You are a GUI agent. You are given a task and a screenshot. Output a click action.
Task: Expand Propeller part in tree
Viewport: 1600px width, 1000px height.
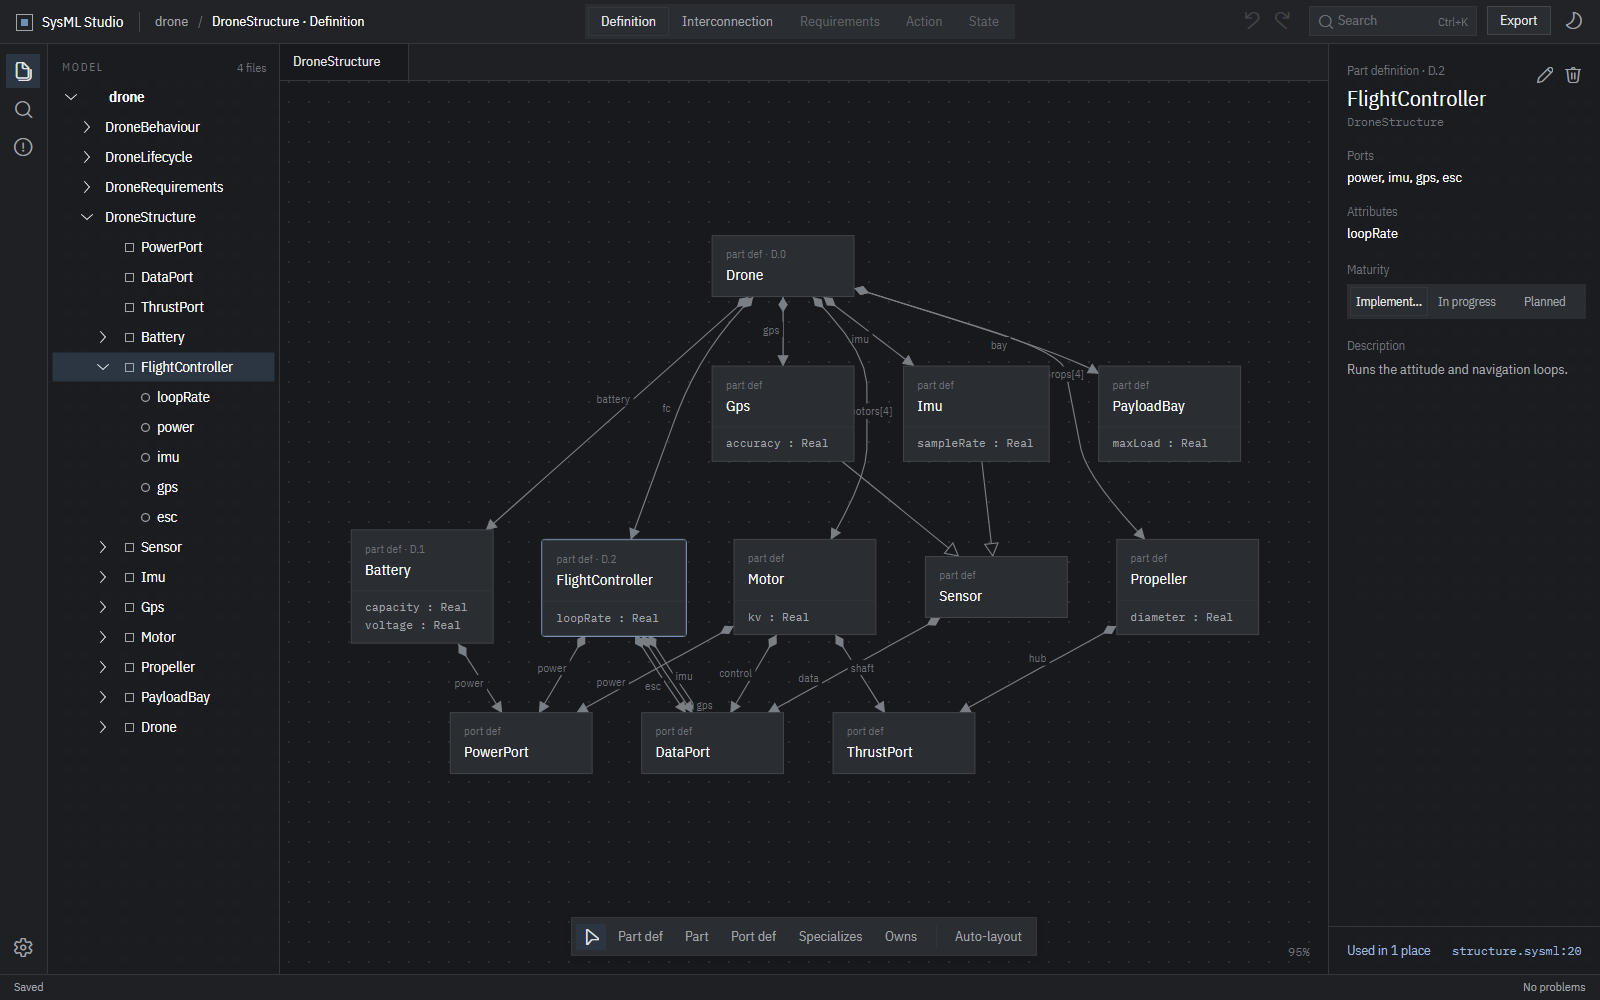point(103,667)
